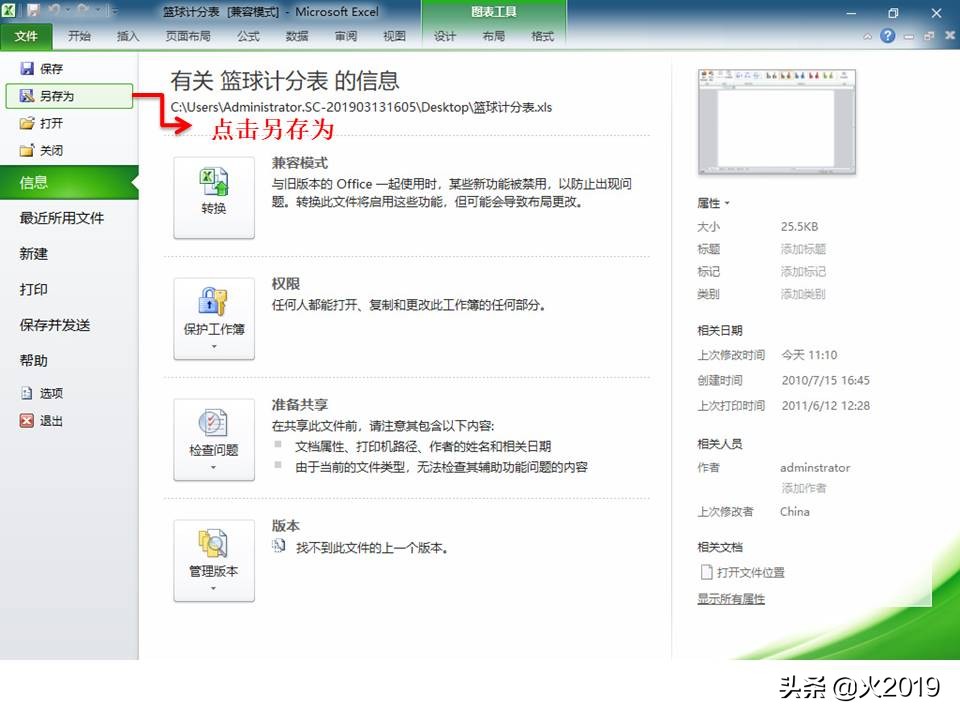Open 管理版本 dropdown button

click(x=214, y=561)
